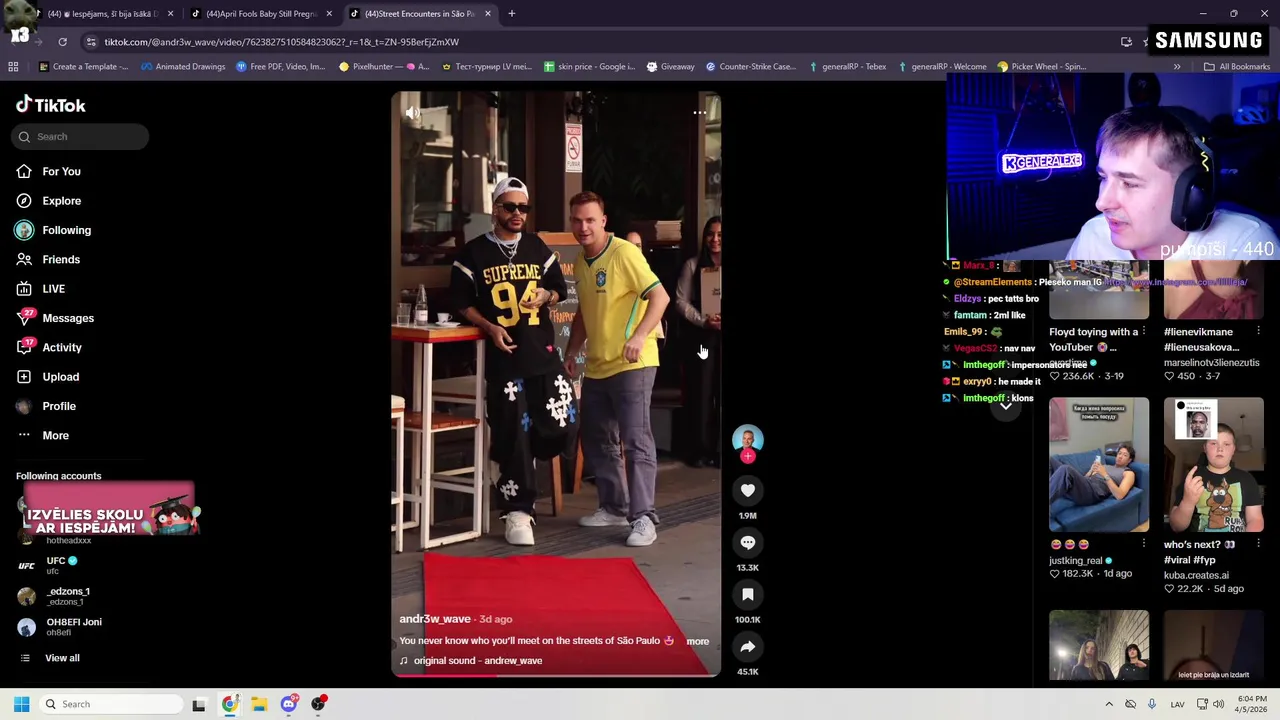Mute the video with the speaker icon
Screen dimensions: 1280x720
pyautogui.click(x=413, y=113)
